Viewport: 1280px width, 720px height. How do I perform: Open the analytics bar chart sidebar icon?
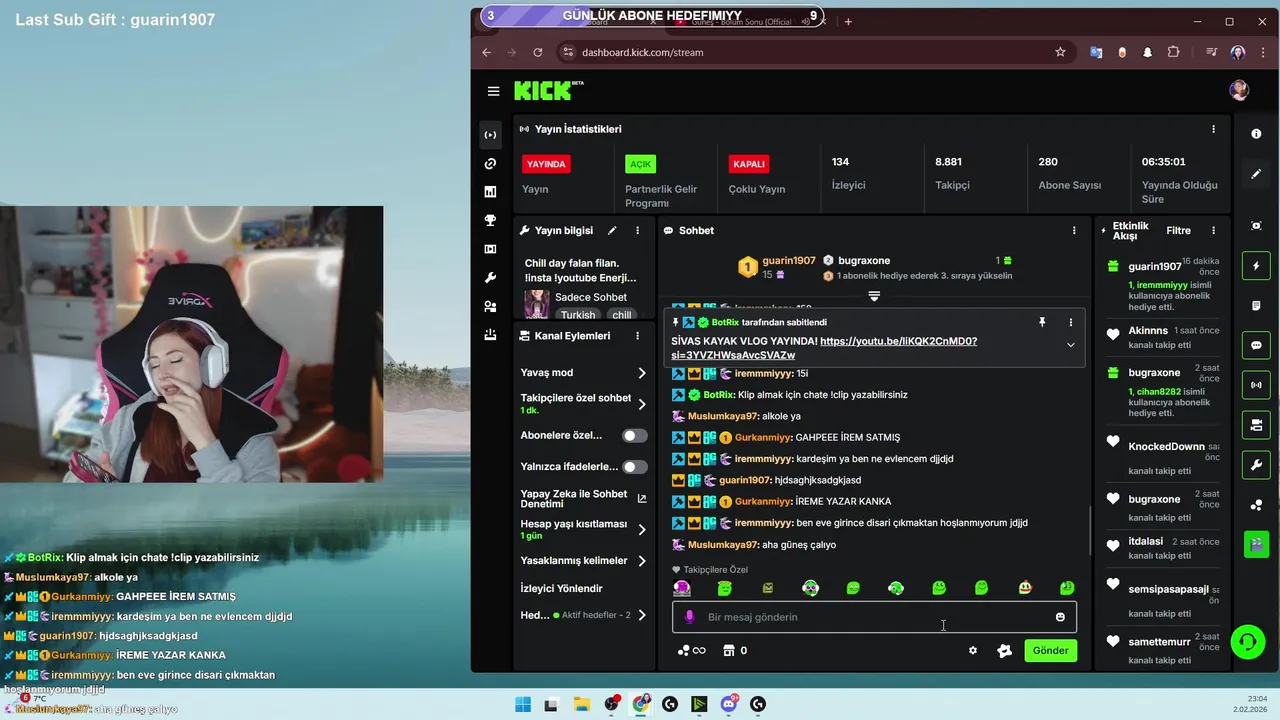[x=490, y=192]
